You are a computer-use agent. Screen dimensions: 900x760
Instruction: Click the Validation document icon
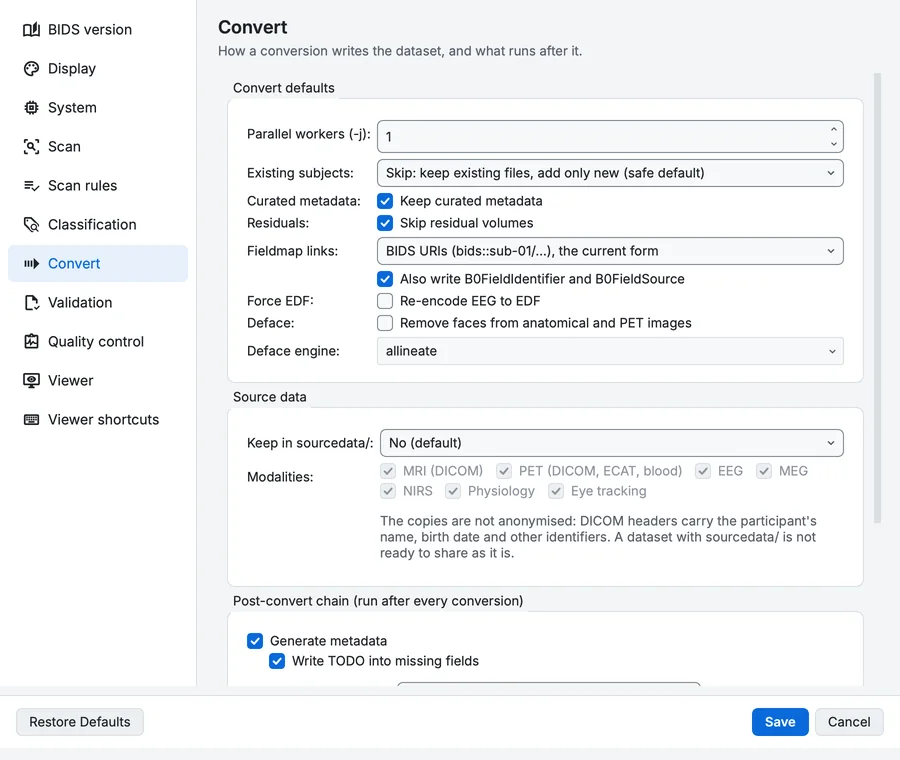[x=32, y=303]
